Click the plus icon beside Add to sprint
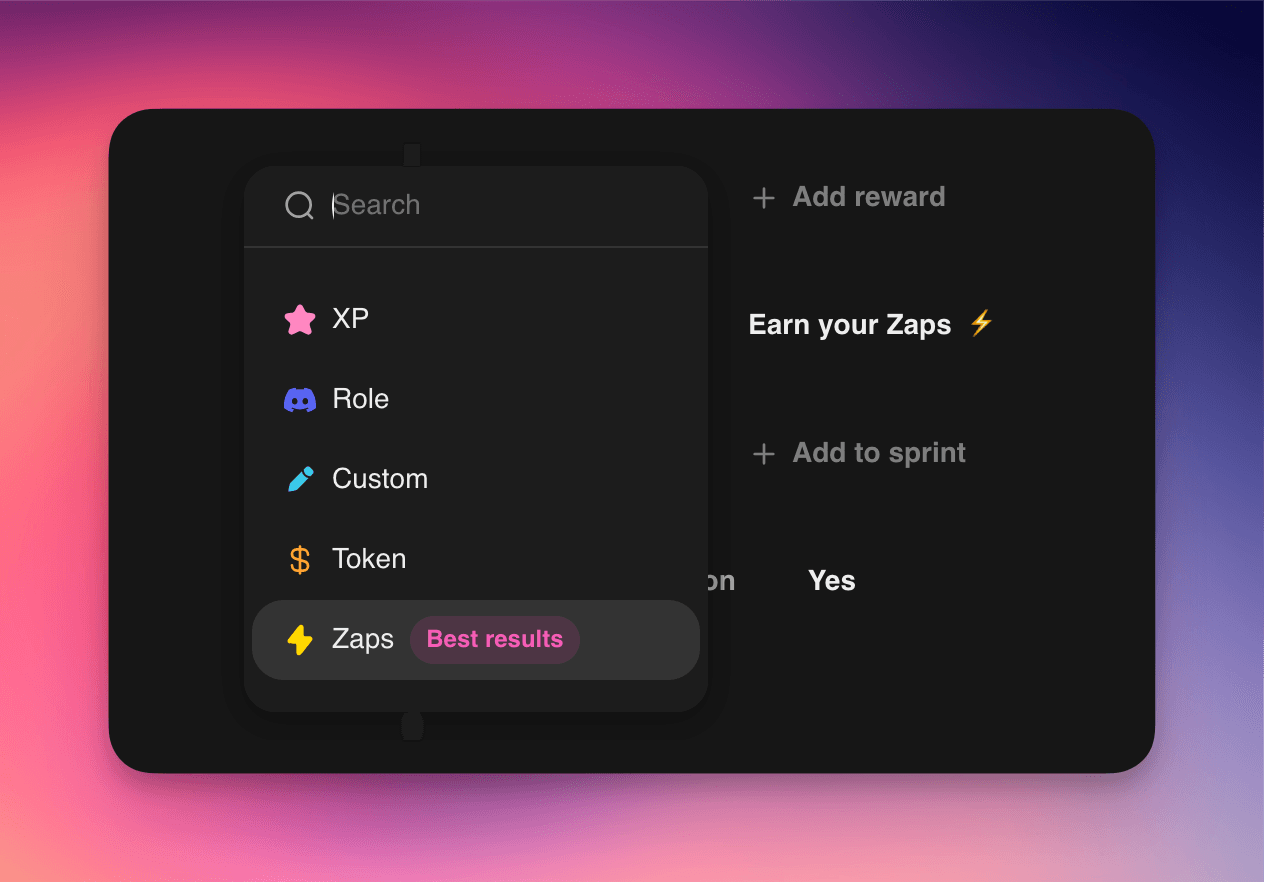The height and width of the screenshot is (882, 1264). tap(764, 454)
